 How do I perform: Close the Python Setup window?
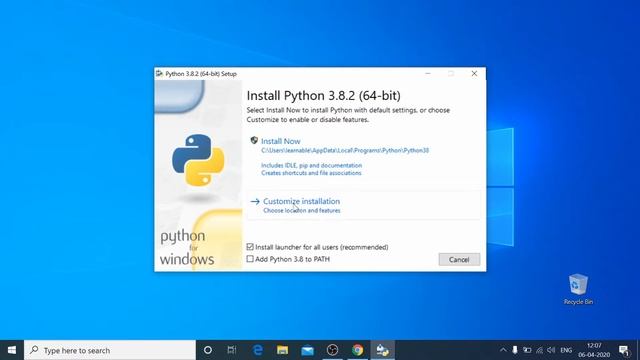pos(474,73)
